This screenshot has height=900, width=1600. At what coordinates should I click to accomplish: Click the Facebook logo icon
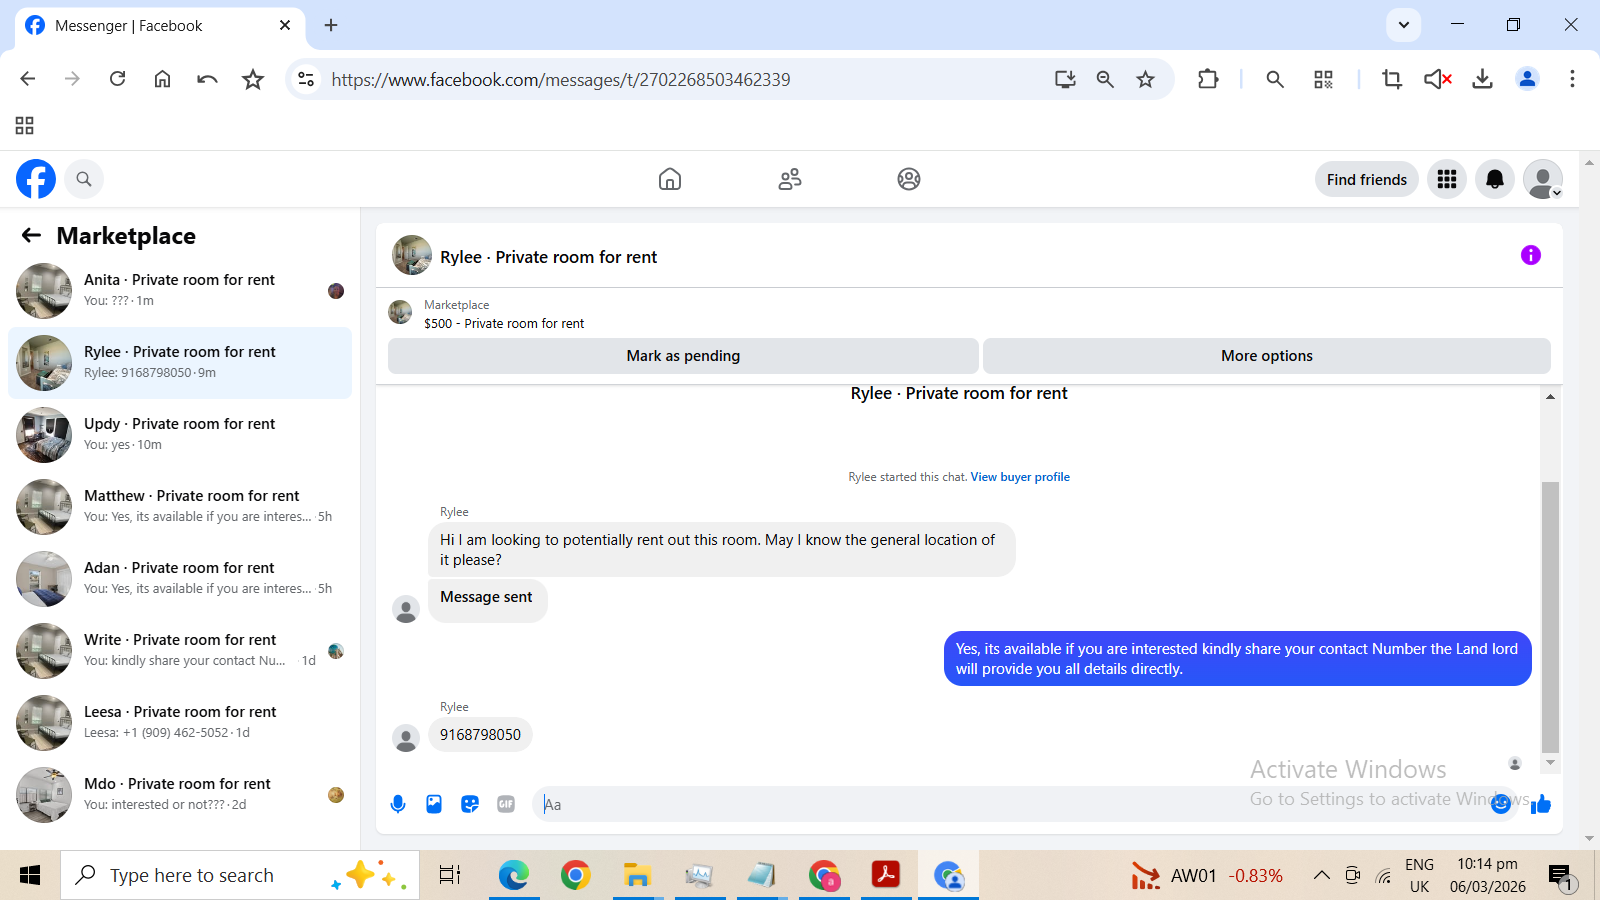tap(36, 179)
